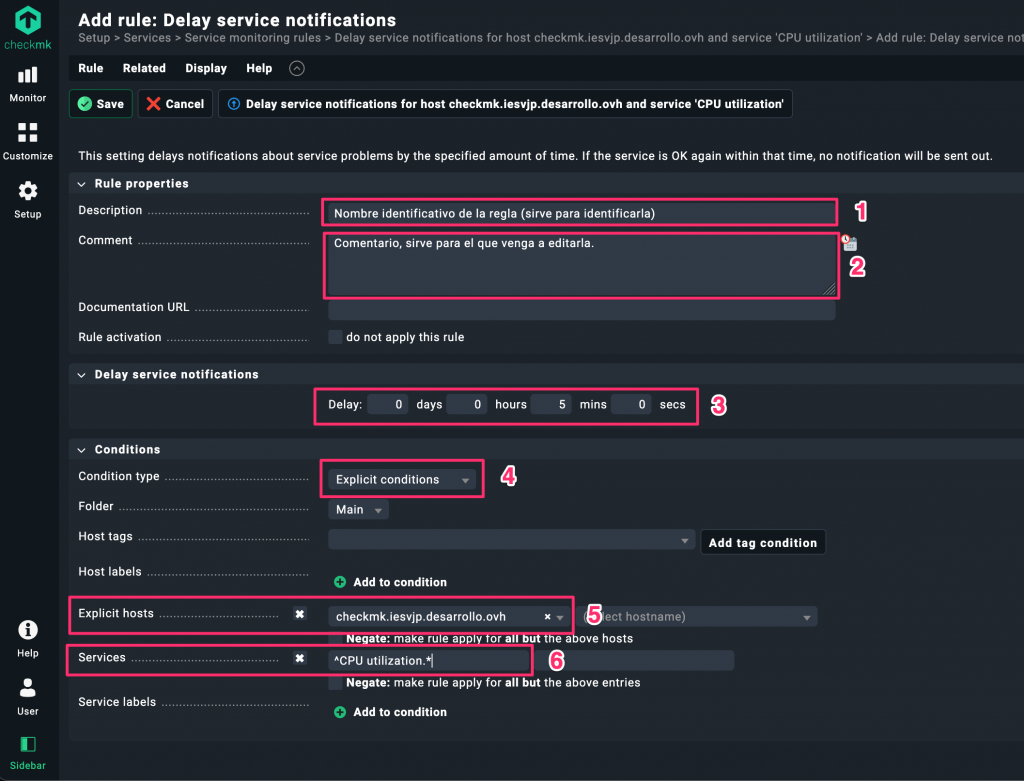Click the Add tag condition button
The image size is (1024, 781).
[762, 543]
